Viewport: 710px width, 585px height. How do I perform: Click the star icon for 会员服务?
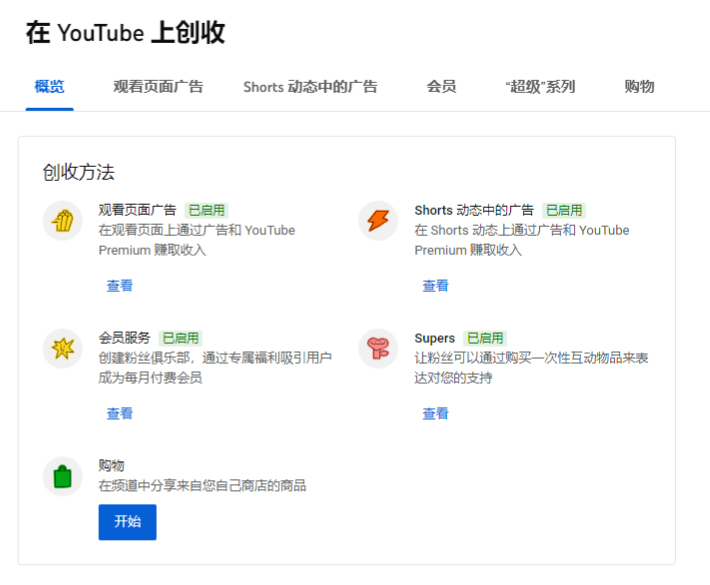click(x=62, y=348)
